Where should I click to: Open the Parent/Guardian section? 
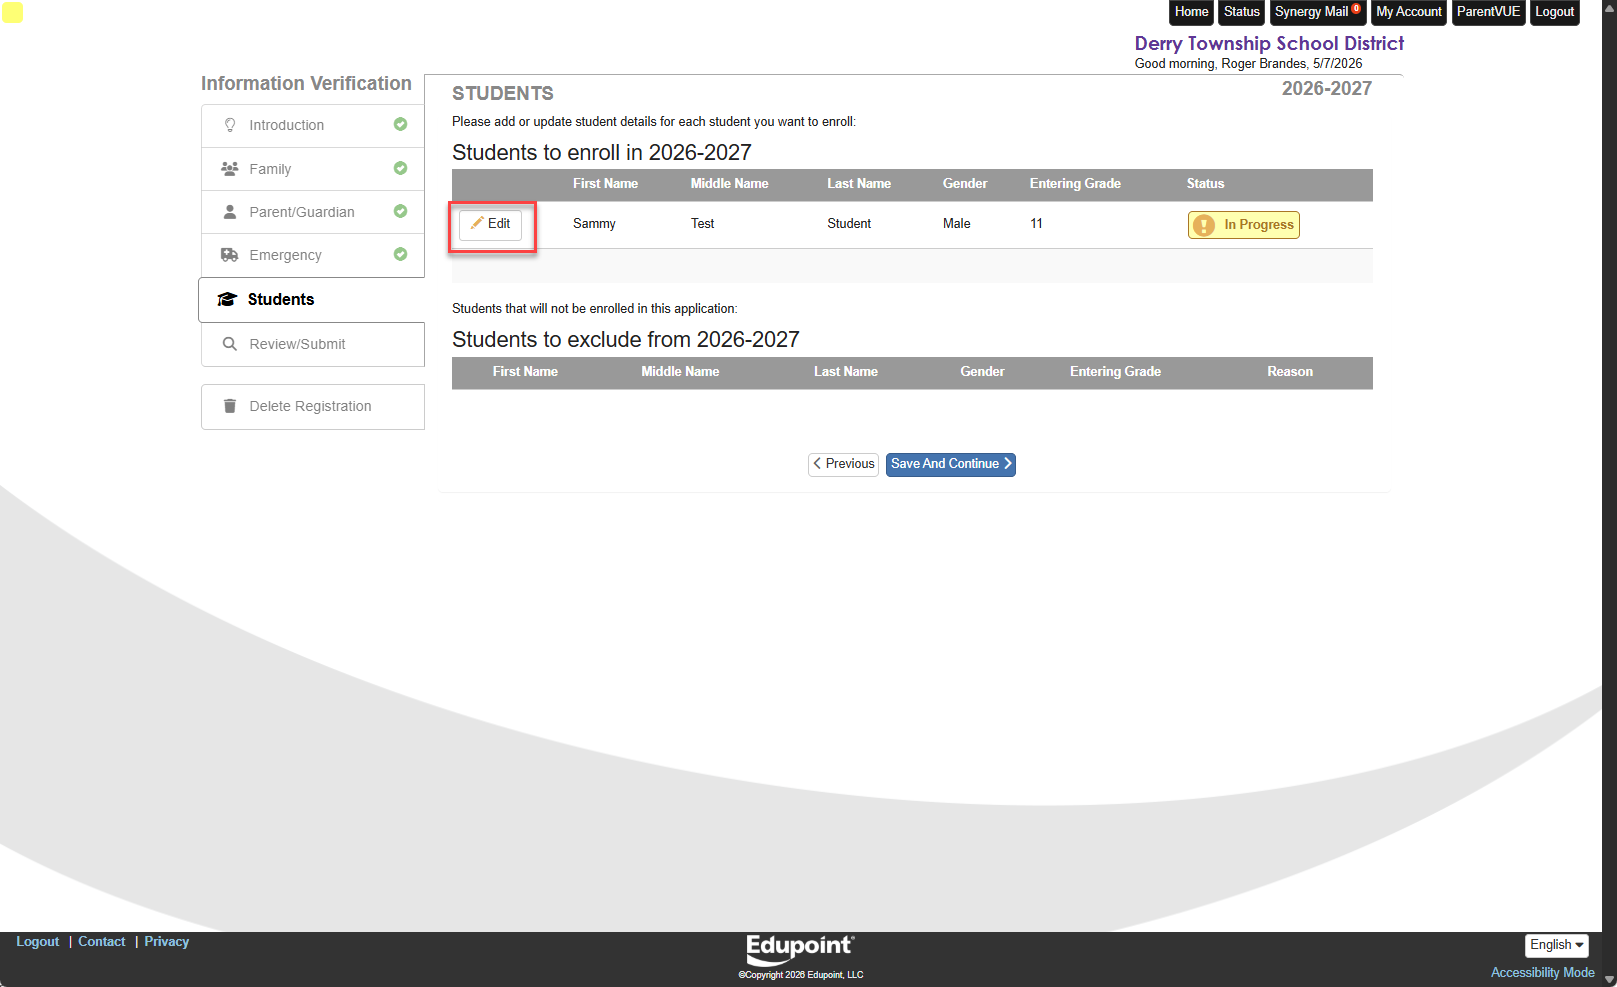(313, 212)
